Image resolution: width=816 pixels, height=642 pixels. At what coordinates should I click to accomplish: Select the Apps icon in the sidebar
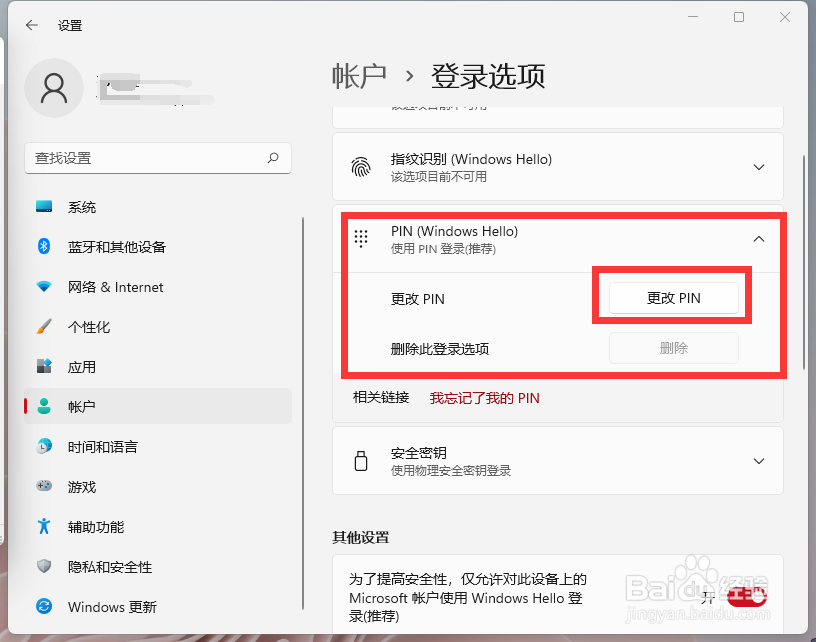[44, 366]
